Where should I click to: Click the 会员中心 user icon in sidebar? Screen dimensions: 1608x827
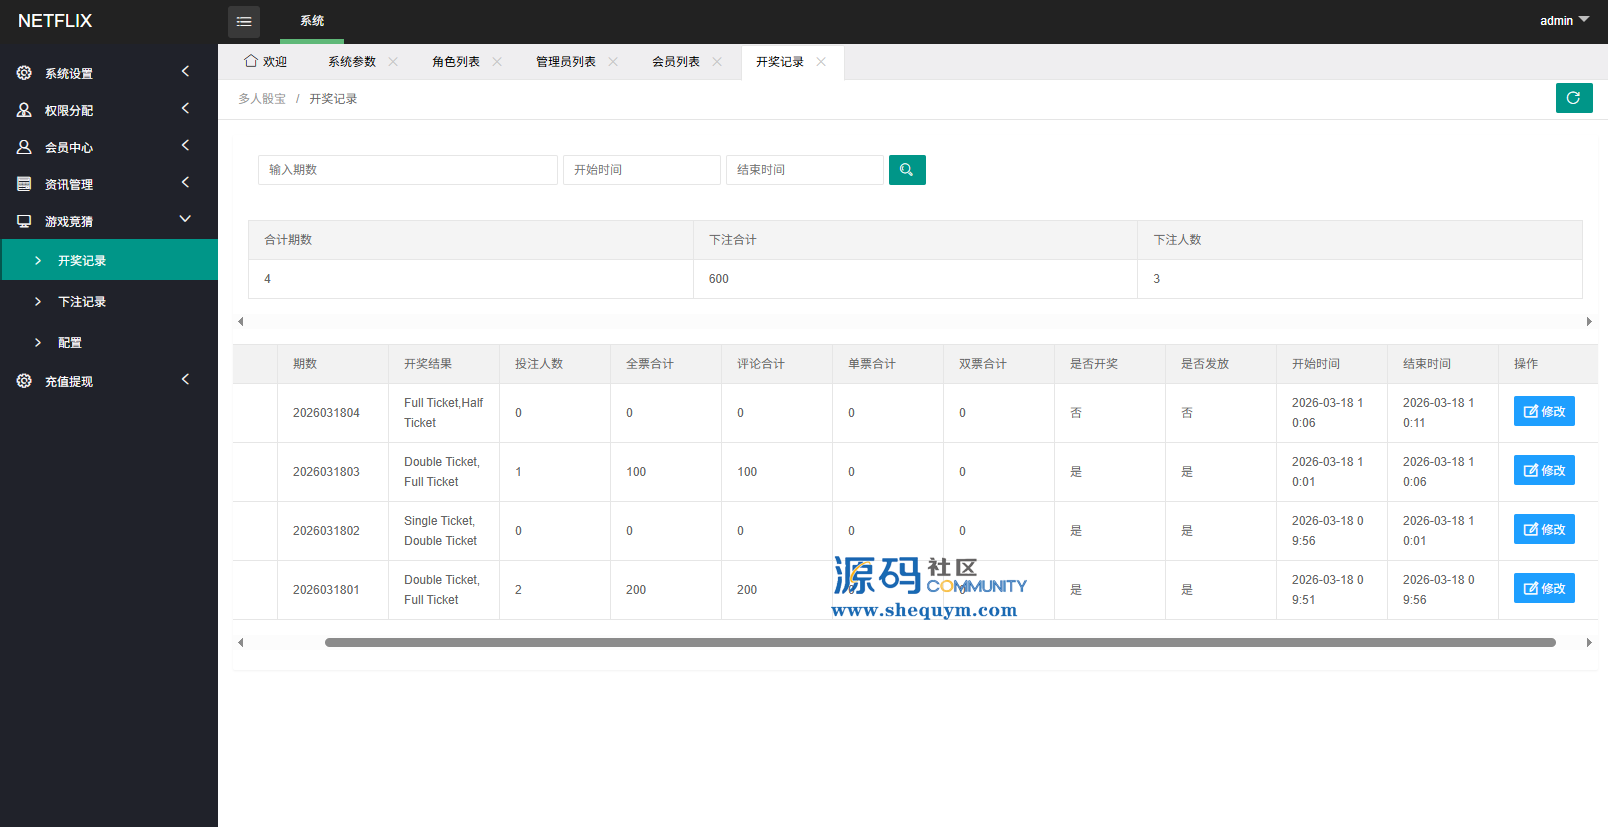(x=24, y=147)
